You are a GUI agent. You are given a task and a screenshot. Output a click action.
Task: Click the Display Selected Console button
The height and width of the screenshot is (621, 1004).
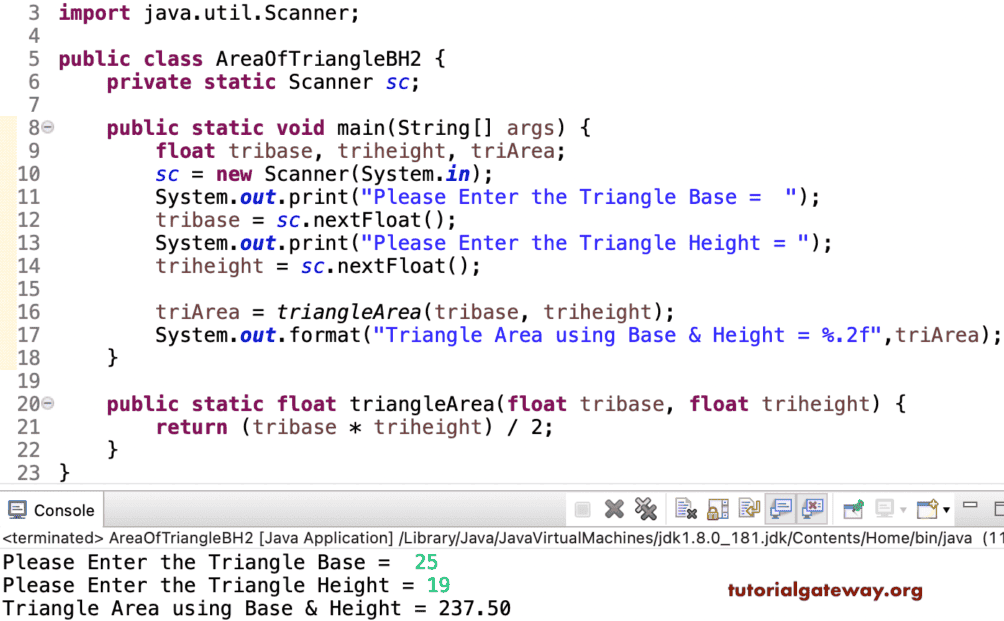click(x=885, y=510)
